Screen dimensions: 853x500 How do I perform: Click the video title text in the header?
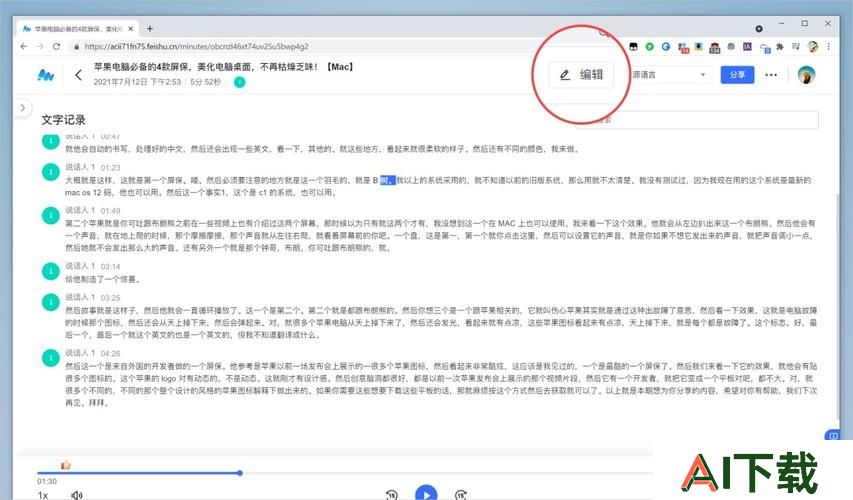point(223,67)
